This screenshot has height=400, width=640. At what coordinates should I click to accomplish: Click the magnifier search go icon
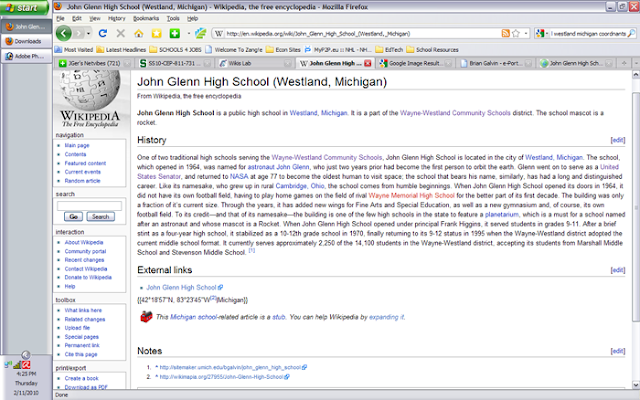point(631,33)
